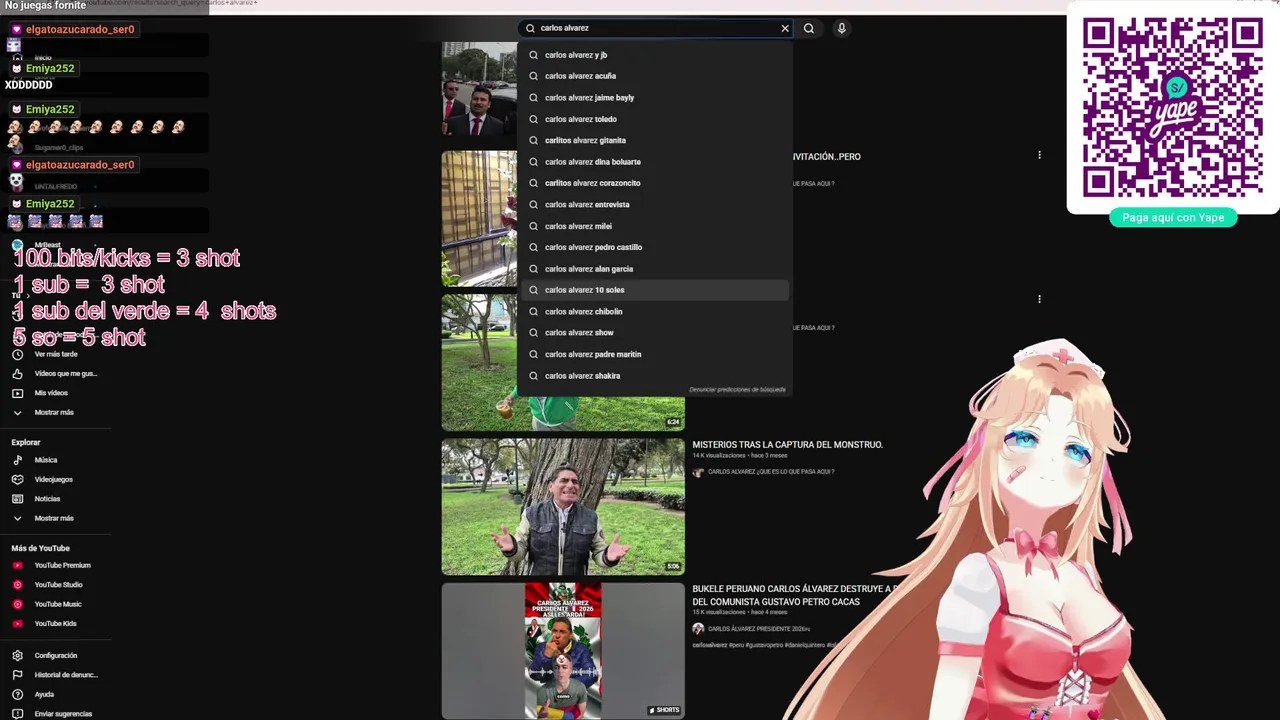Image resolution: width=1280 pixels, height=720 pixels.
Task: Click the Yape QR code
Action: 1173,107
